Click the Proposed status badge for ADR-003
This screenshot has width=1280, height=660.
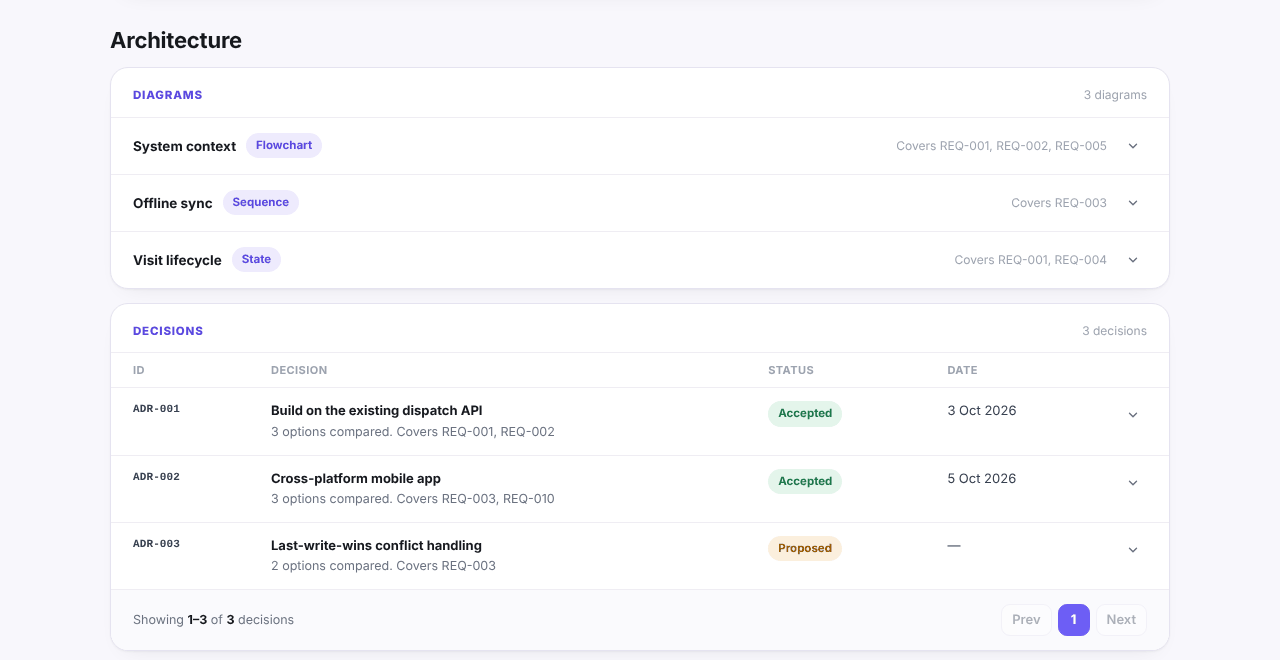pos(805,548)
